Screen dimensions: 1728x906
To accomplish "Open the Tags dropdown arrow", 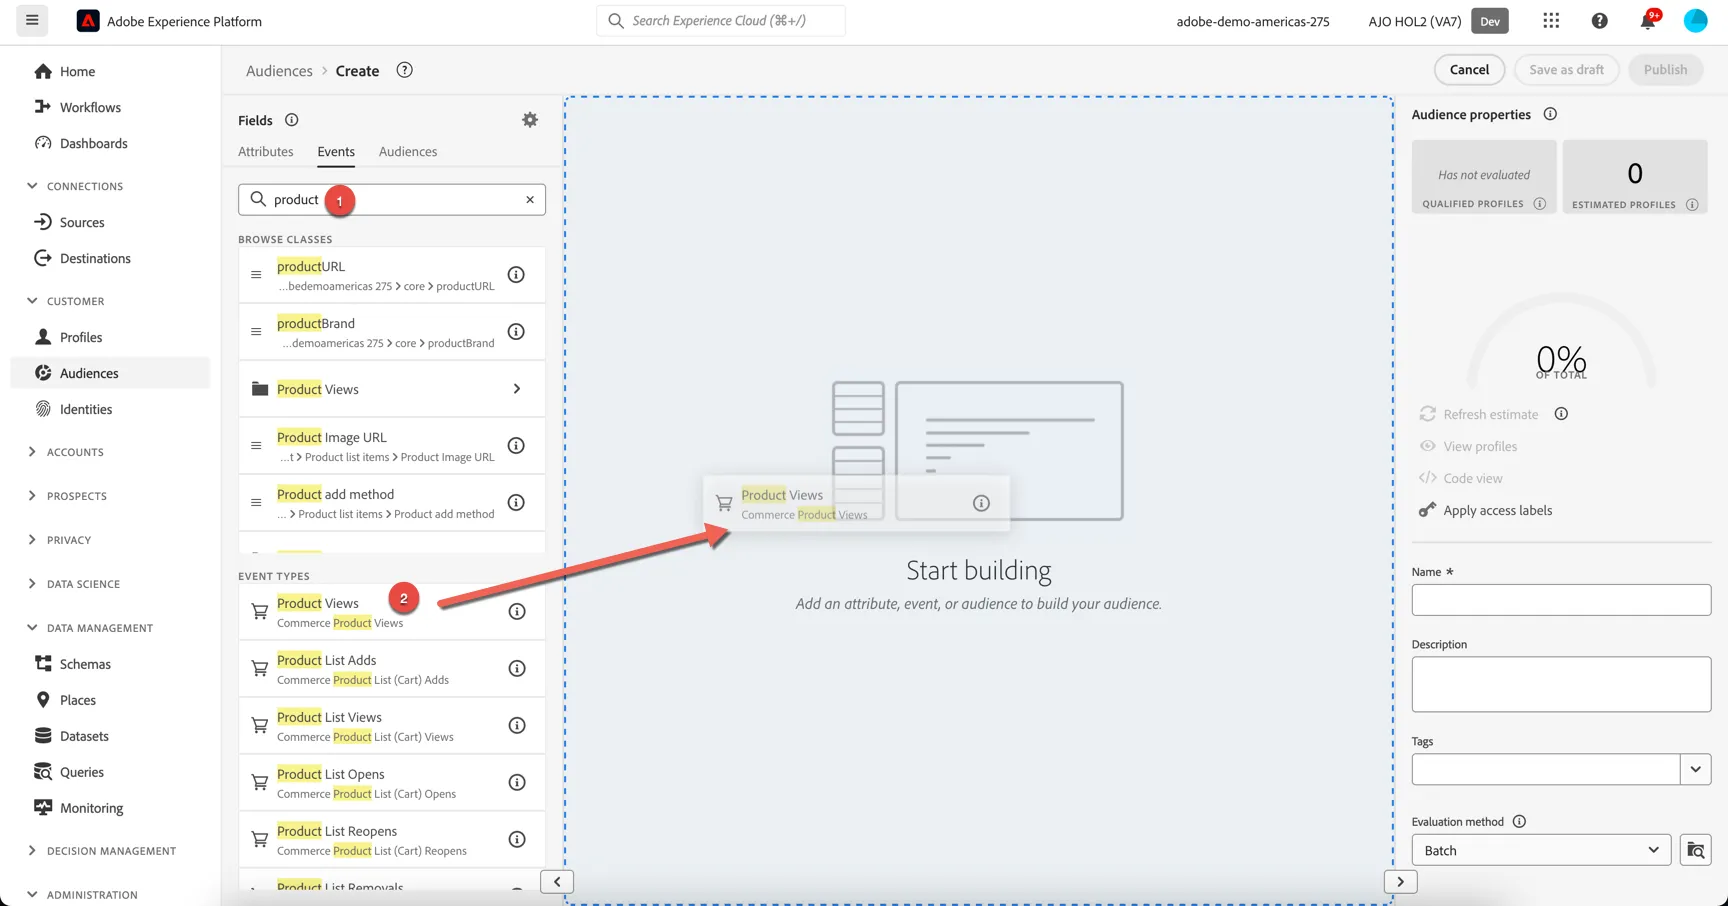I will 1696,769.
